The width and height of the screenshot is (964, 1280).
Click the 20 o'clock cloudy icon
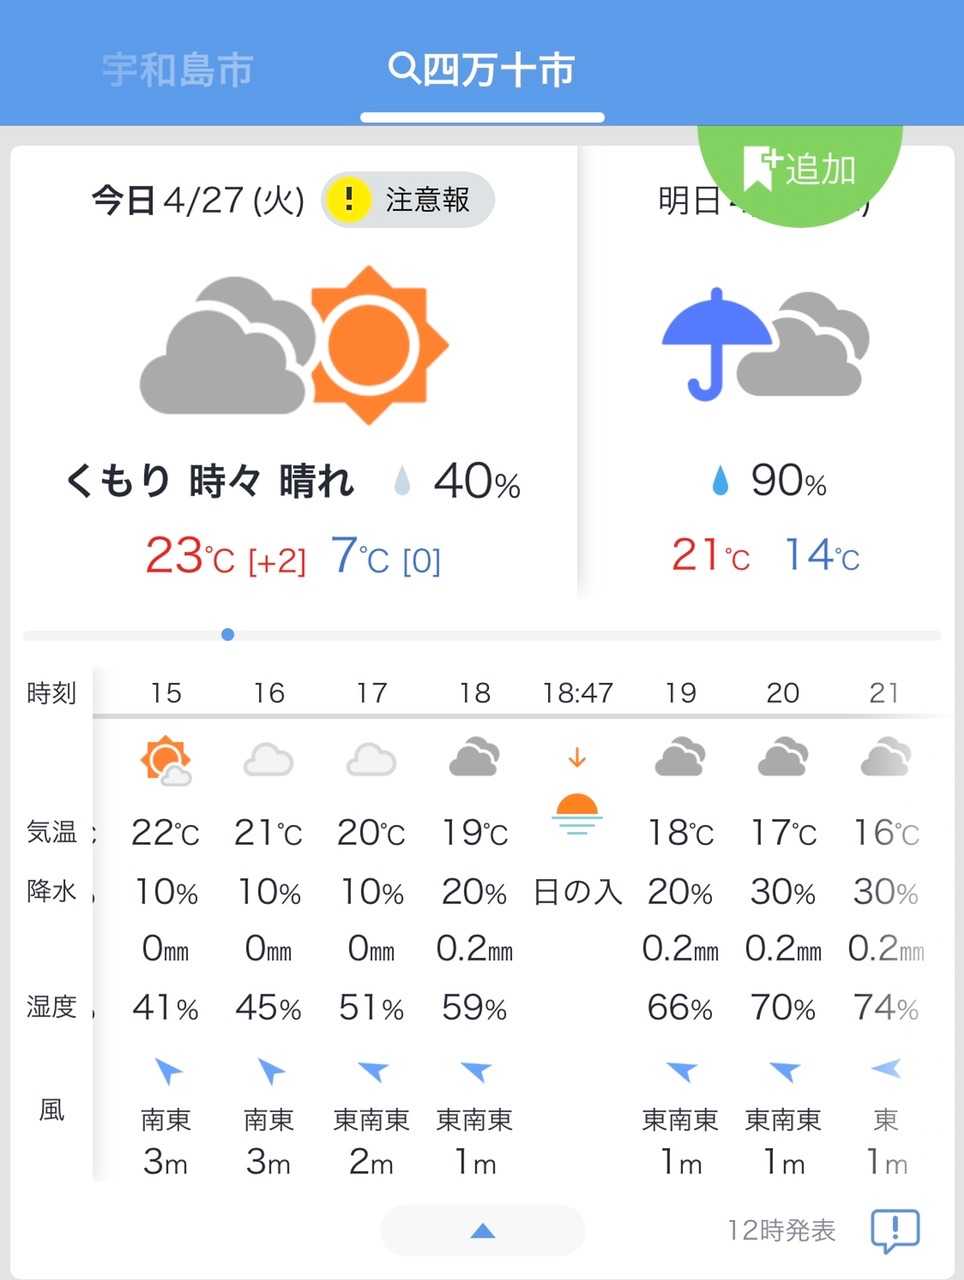pyautogui.click(x=783, y=757)
